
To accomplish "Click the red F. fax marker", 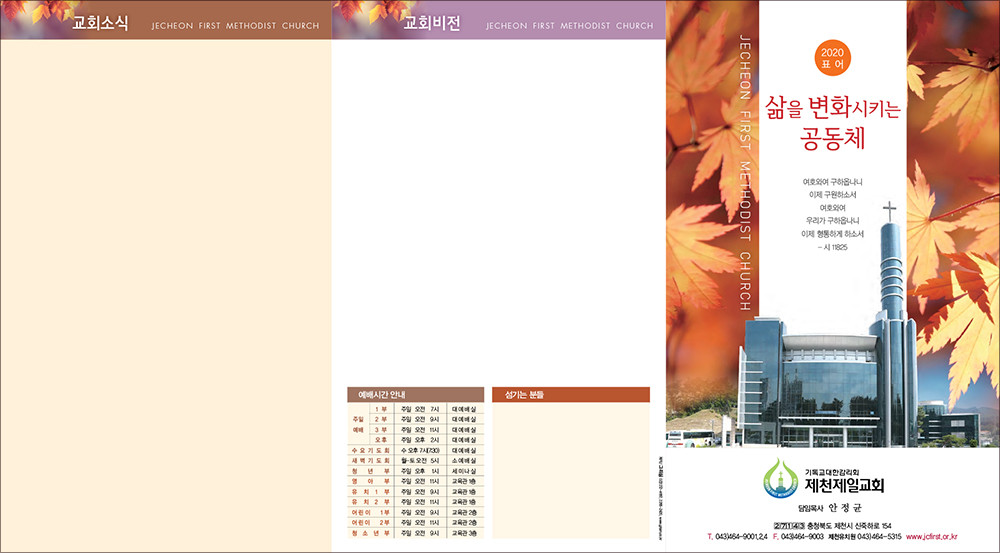I will 775,538.
